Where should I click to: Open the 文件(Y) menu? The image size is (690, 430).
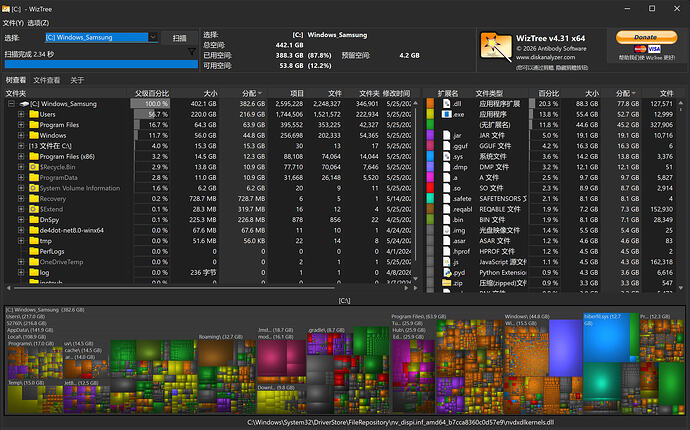(x=13, y=23)
